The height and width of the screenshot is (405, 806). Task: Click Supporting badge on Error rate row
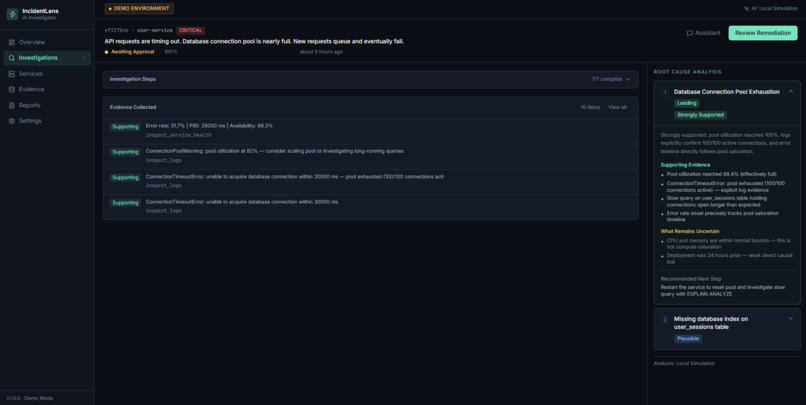tap(125, 126)
